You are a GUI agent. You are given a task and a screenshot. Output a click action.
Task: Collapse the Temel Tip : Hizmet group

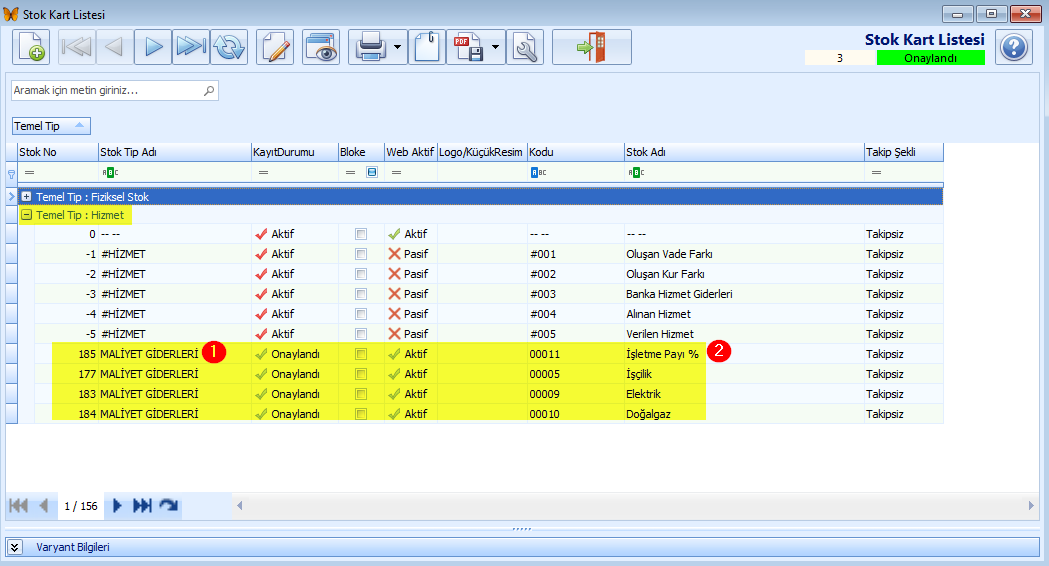[26, 215]
